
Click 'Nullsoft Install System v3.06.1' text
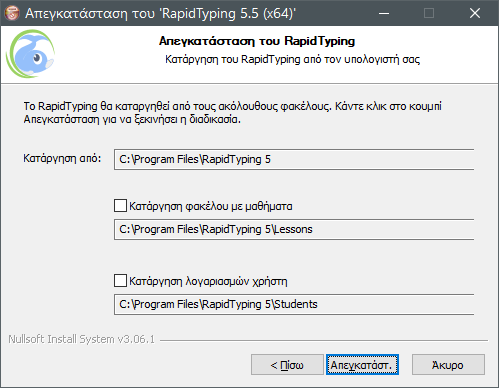[82, 339]
